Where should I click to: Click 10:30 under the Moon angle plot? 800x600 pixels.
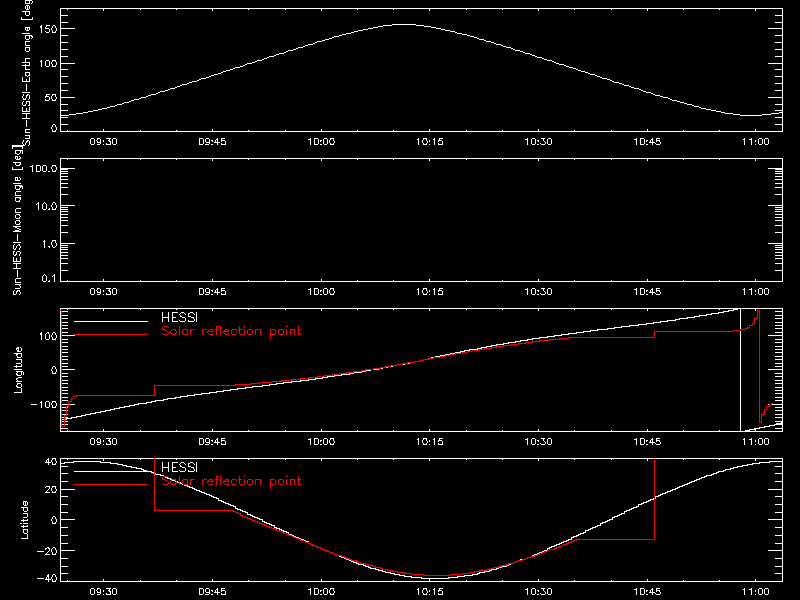point(538,292)
